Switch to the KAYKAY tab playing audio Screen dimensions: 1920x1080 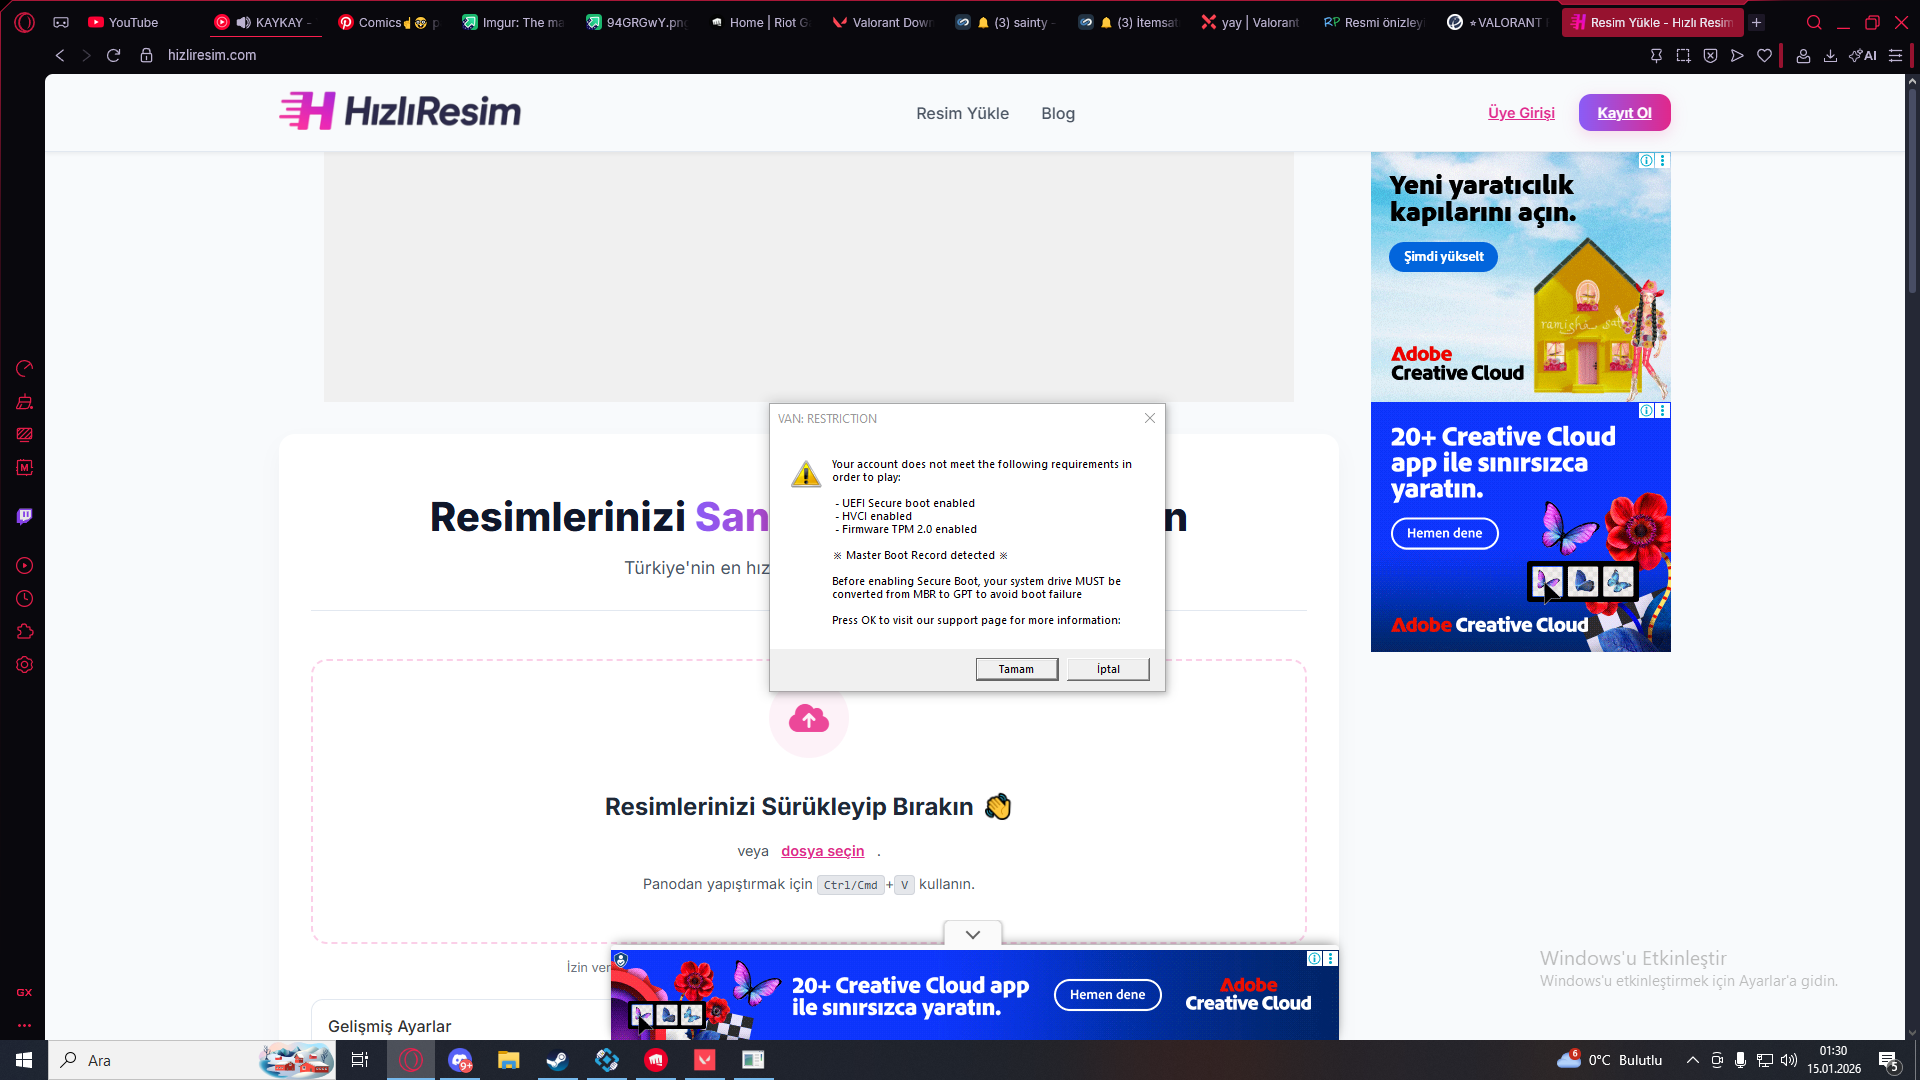click(266, 22)
